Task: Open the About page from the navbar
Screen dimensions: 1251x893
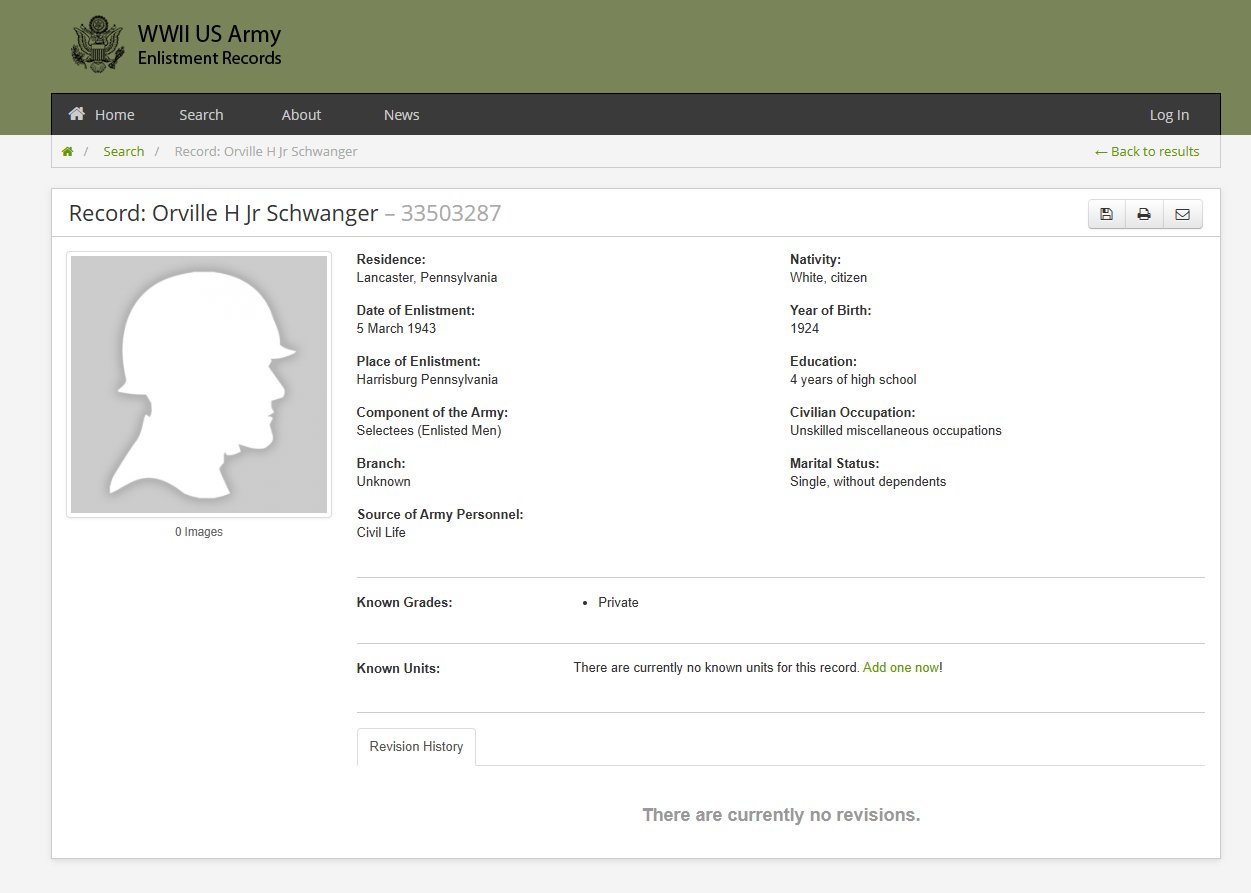Action: 301,114
